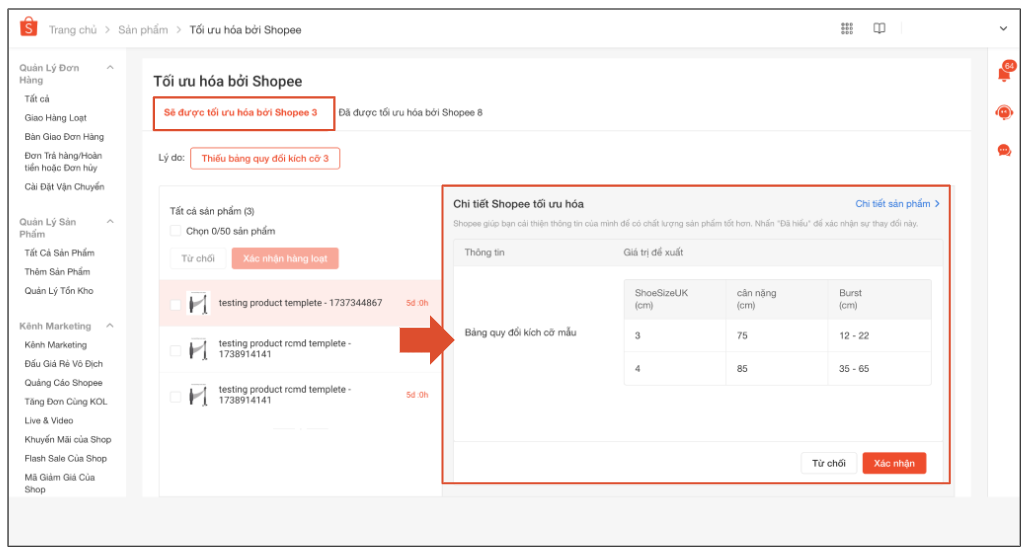
Task: Open 'Đấu Giá Rẻ Vô Địch' in sidebar
Action: click(64, 364)
